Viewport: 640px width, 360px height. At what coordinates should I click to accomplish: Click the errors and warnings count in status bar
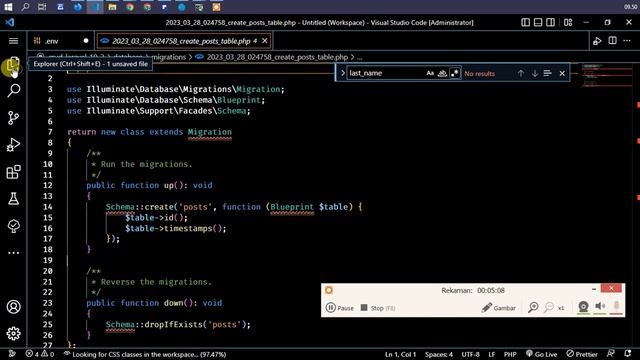40,354
